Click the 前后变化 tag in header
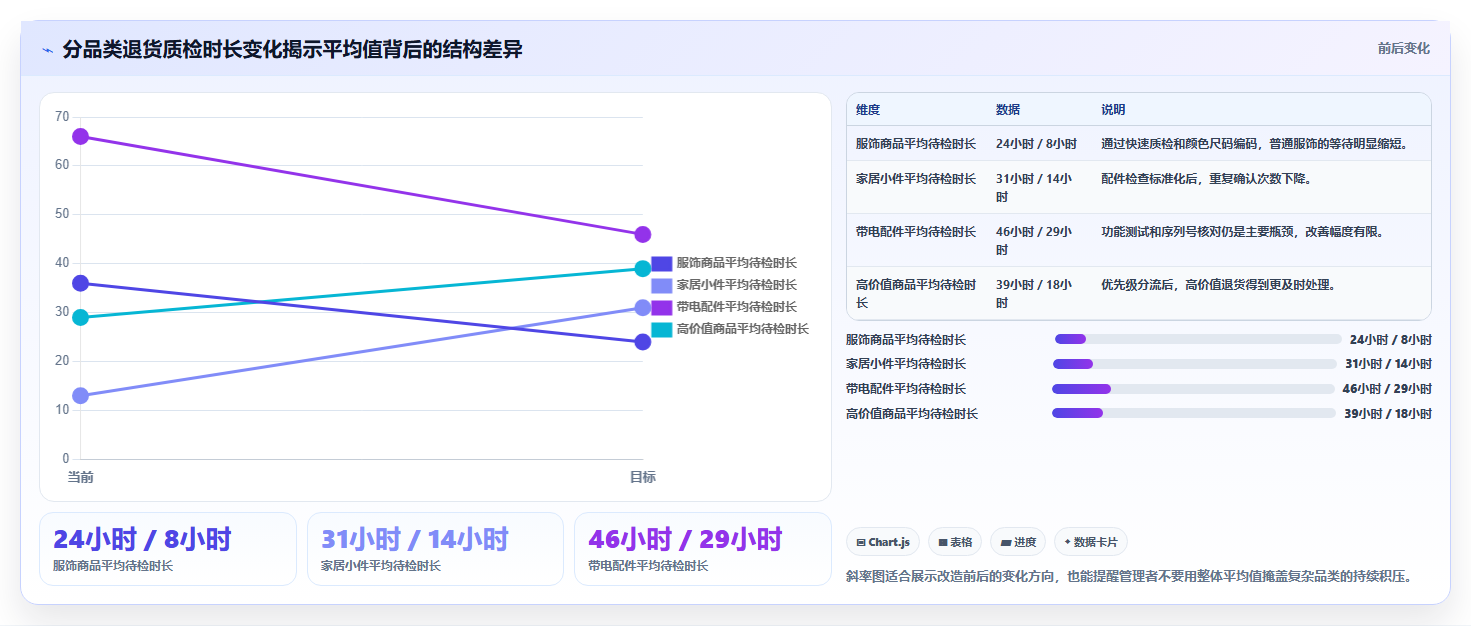This screenshot has width=1471, height=626. [1403, 49]
